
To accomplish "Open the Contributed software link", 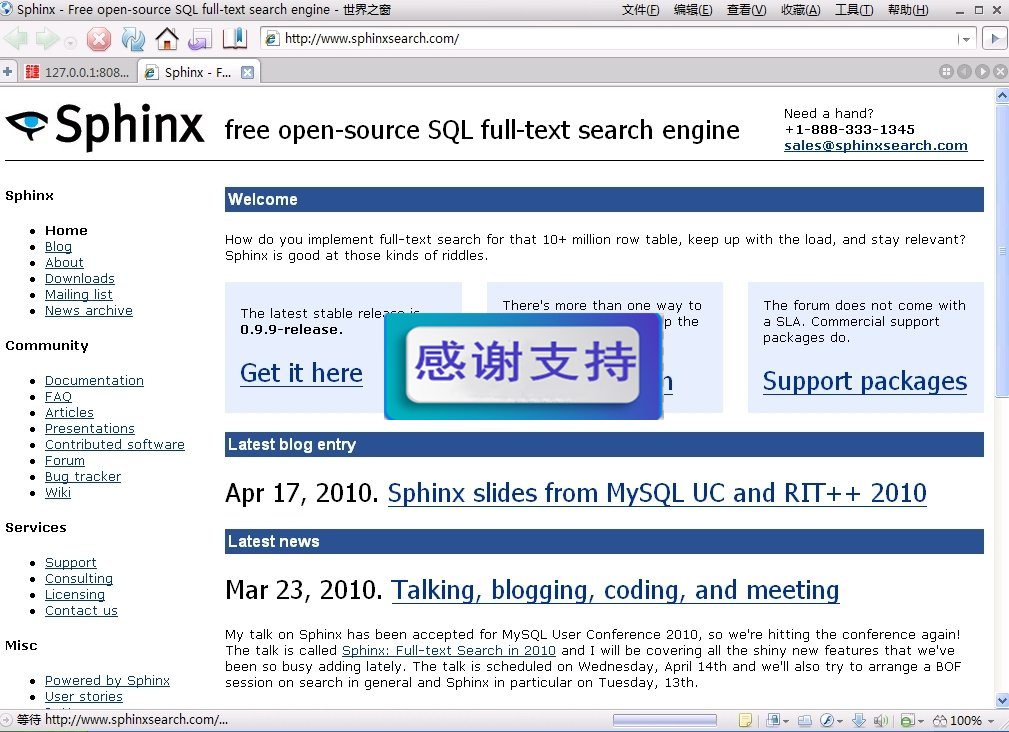I will coord(115,444).
